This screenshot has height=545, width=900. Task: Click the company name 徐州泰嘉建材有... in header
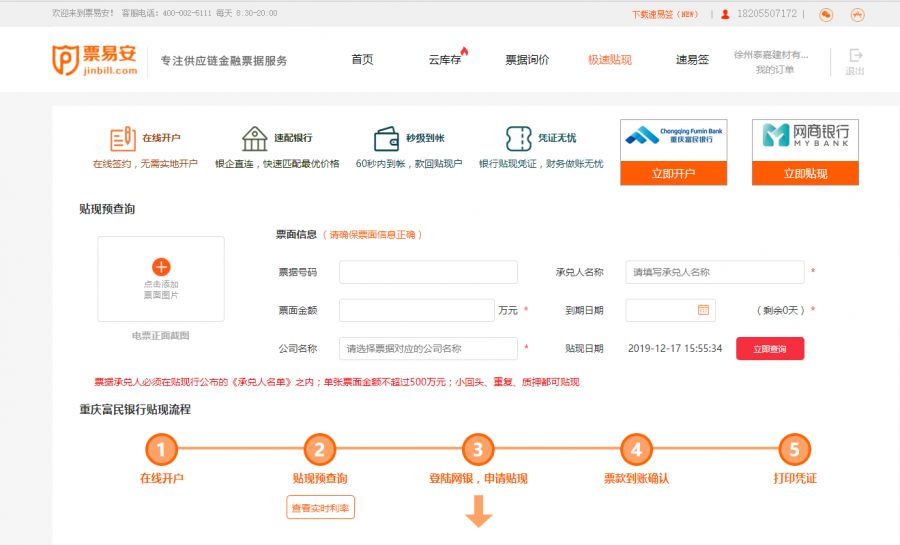coord(771,55)
